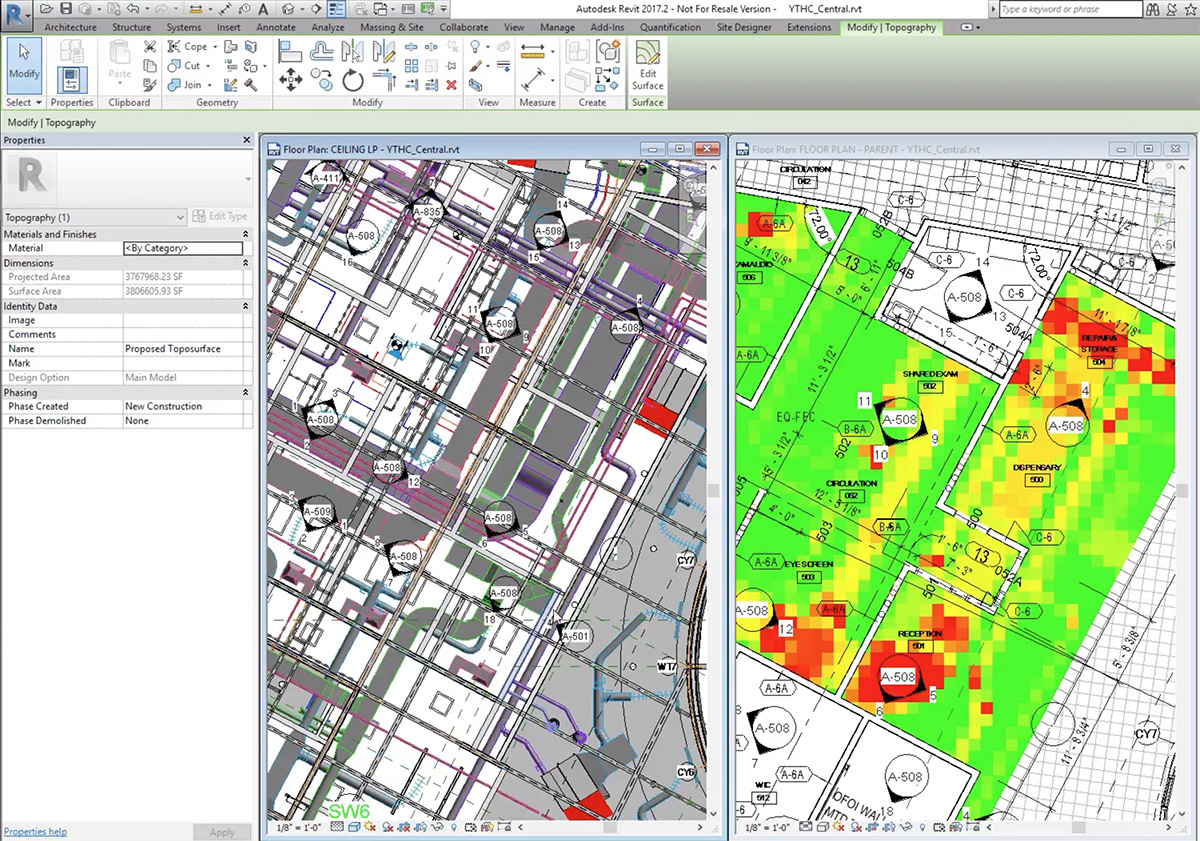
Task: Open the Collaborate ribbon tab
Action: [x=464, y=28]
